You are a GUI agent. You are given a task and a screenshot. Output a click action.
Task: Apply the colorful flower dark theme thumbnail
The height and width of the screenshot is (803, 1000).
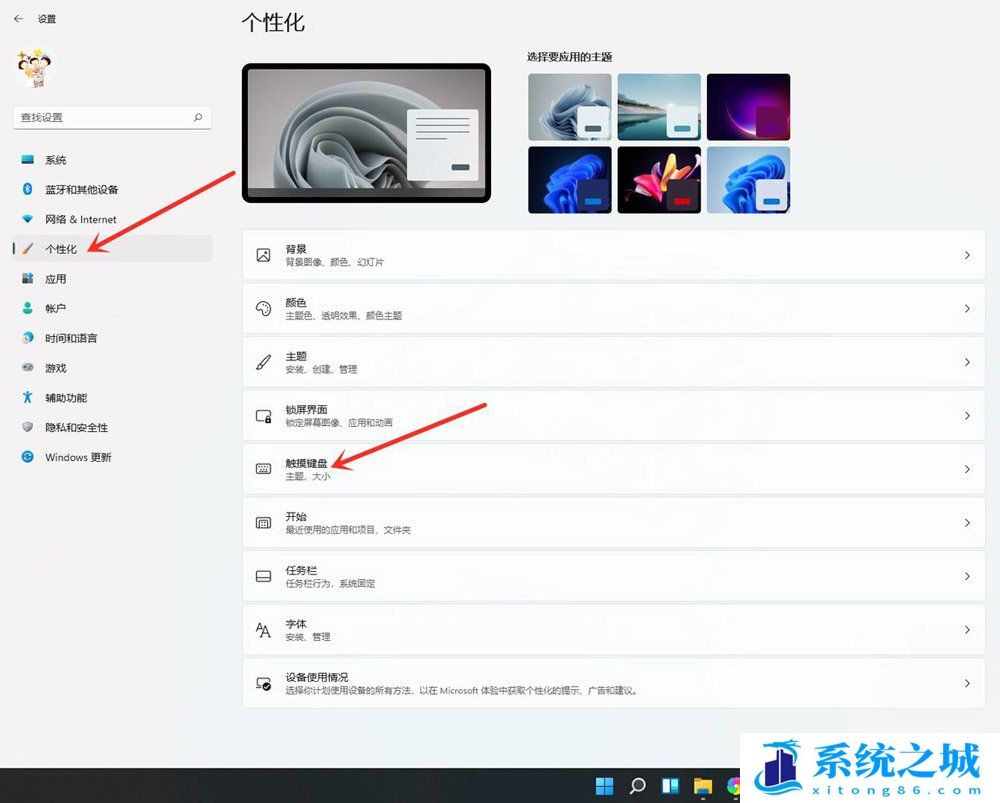tap(659, 180)
